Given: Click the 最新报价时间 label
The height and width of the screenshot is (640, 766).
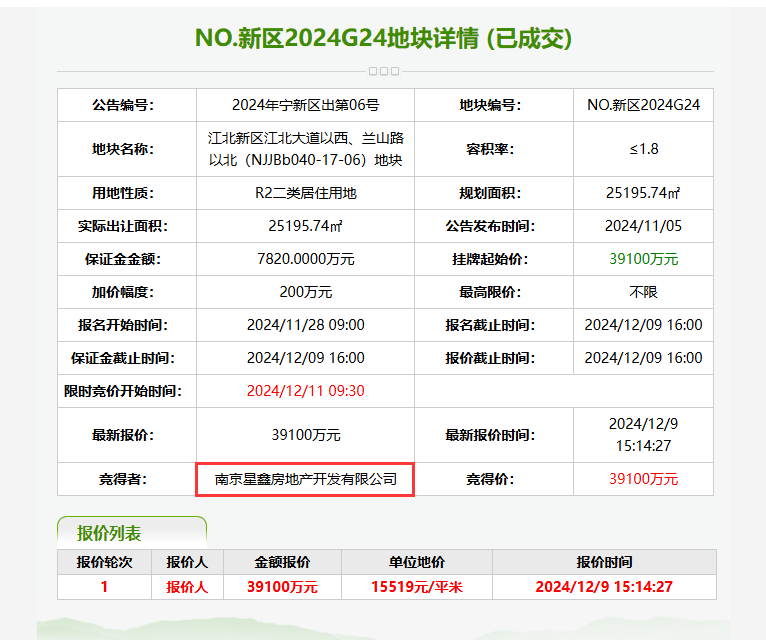Looking at the screenshot, I should point(490,435).
